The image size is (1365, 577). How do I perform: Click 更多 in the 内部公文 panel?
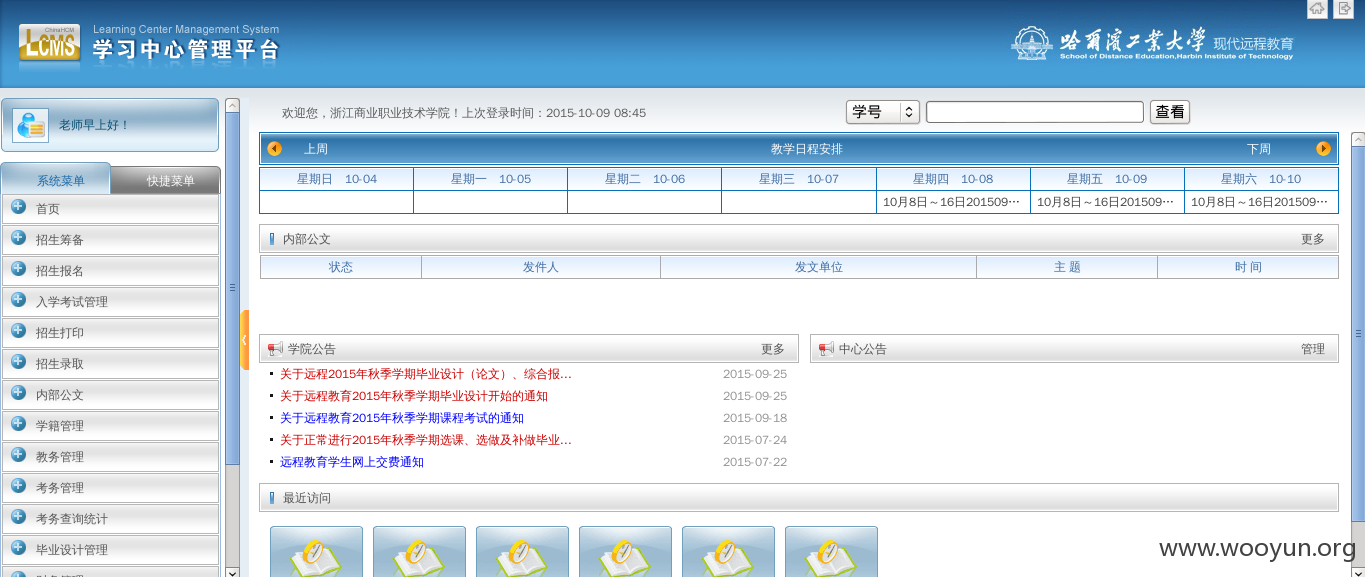[1313, 239]
